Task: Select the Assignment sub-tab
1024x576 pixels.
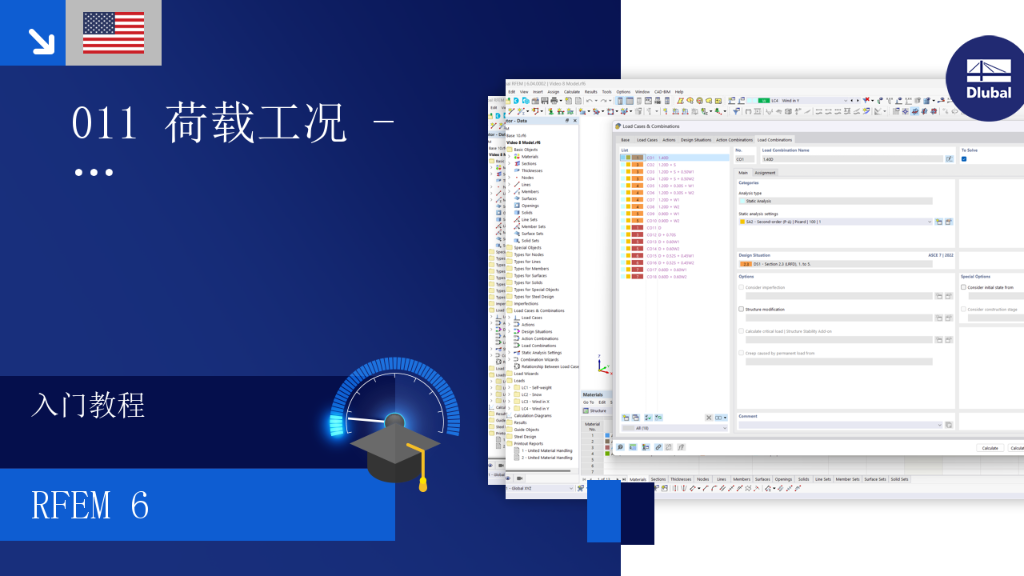Action: [x=765, y=172]
